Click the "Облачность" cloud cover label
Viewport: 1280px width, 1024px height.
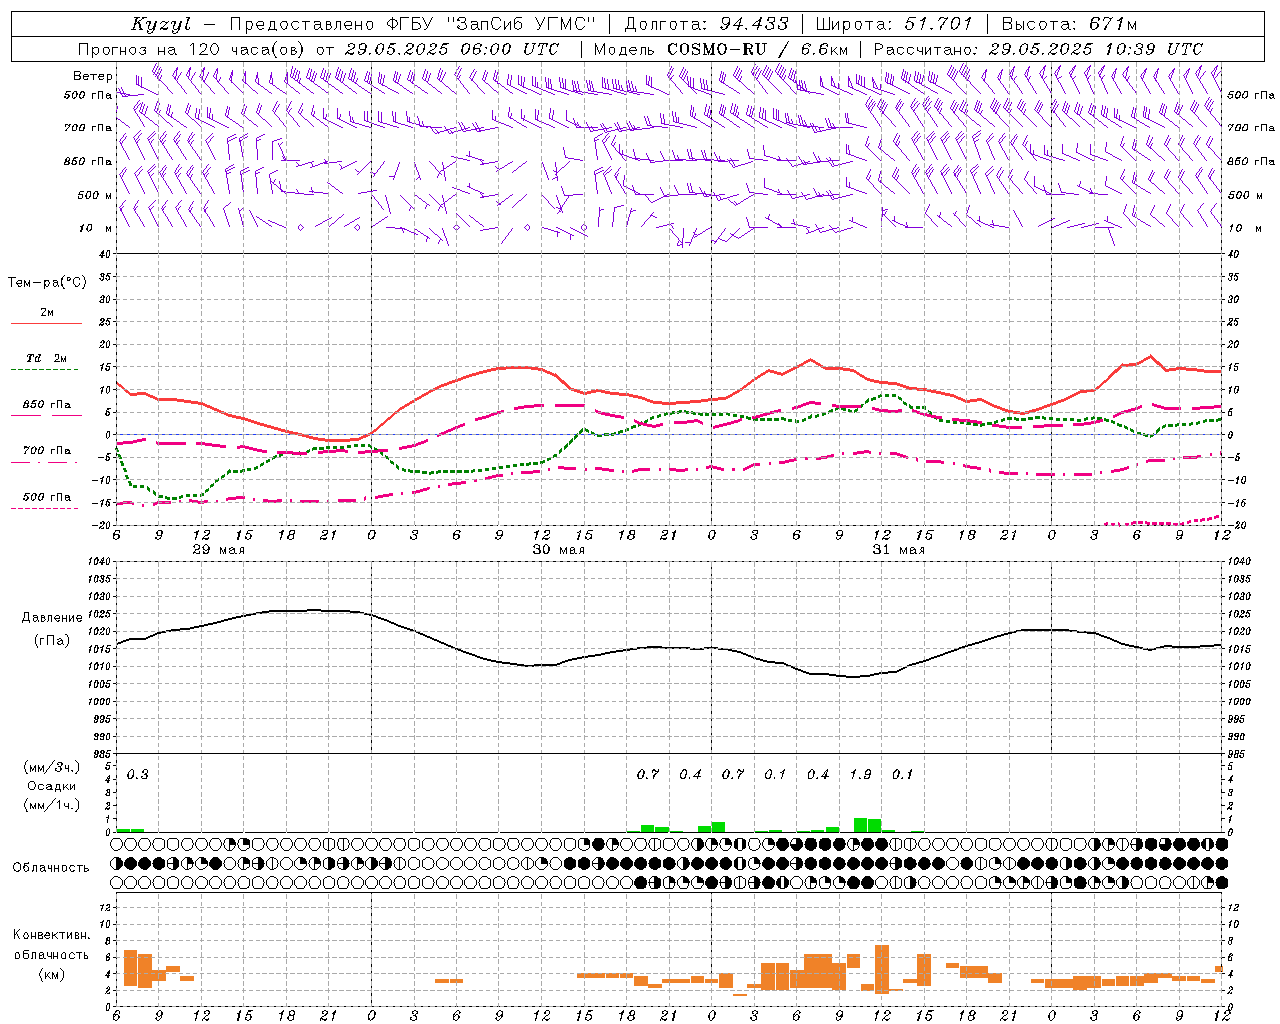[x=51, y=867]
